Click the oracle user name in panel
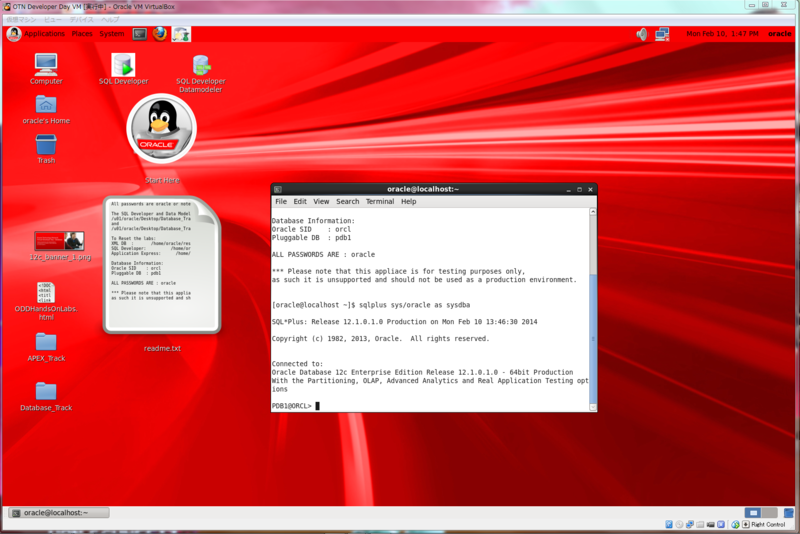The width and height of the screenshot is (800, 534). (x=780, y=34)
